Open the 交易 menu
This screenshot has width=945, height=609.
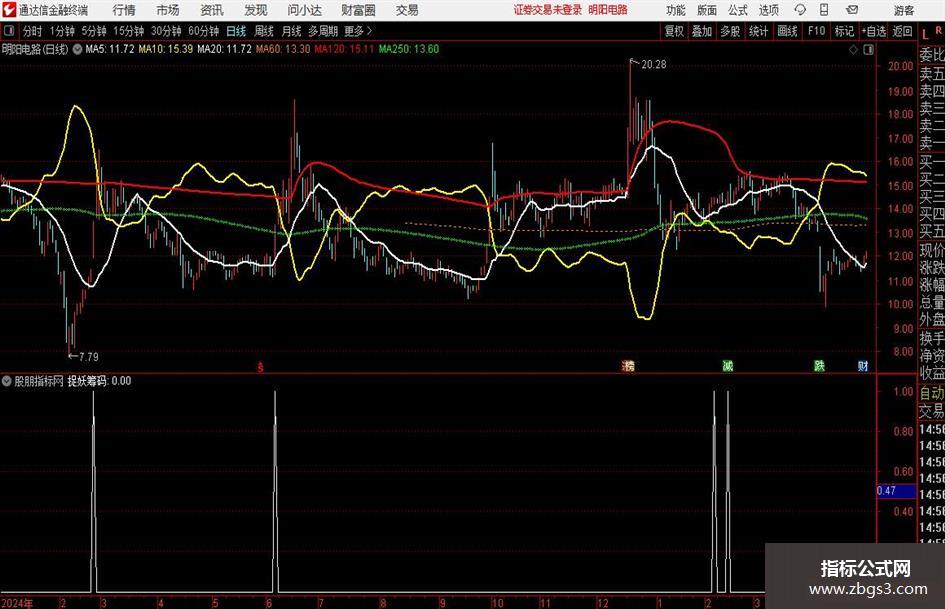tap(407, 10)
